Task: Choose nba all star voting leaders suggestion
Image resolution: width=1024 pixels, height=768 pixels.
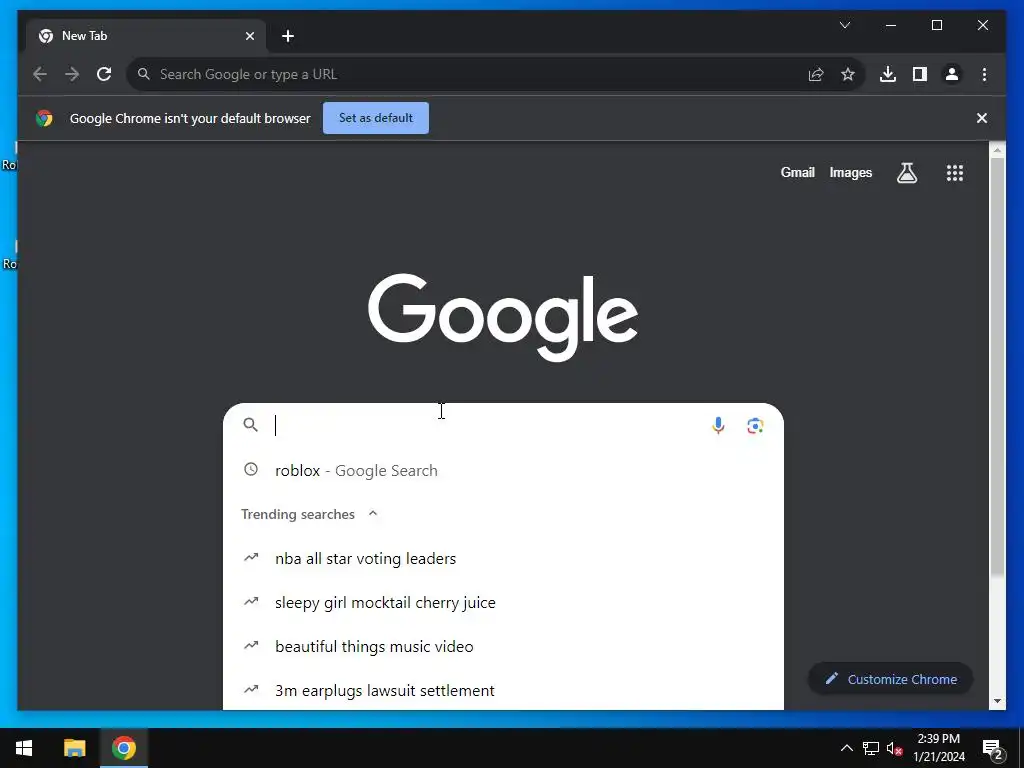Action: coord(503,558)
